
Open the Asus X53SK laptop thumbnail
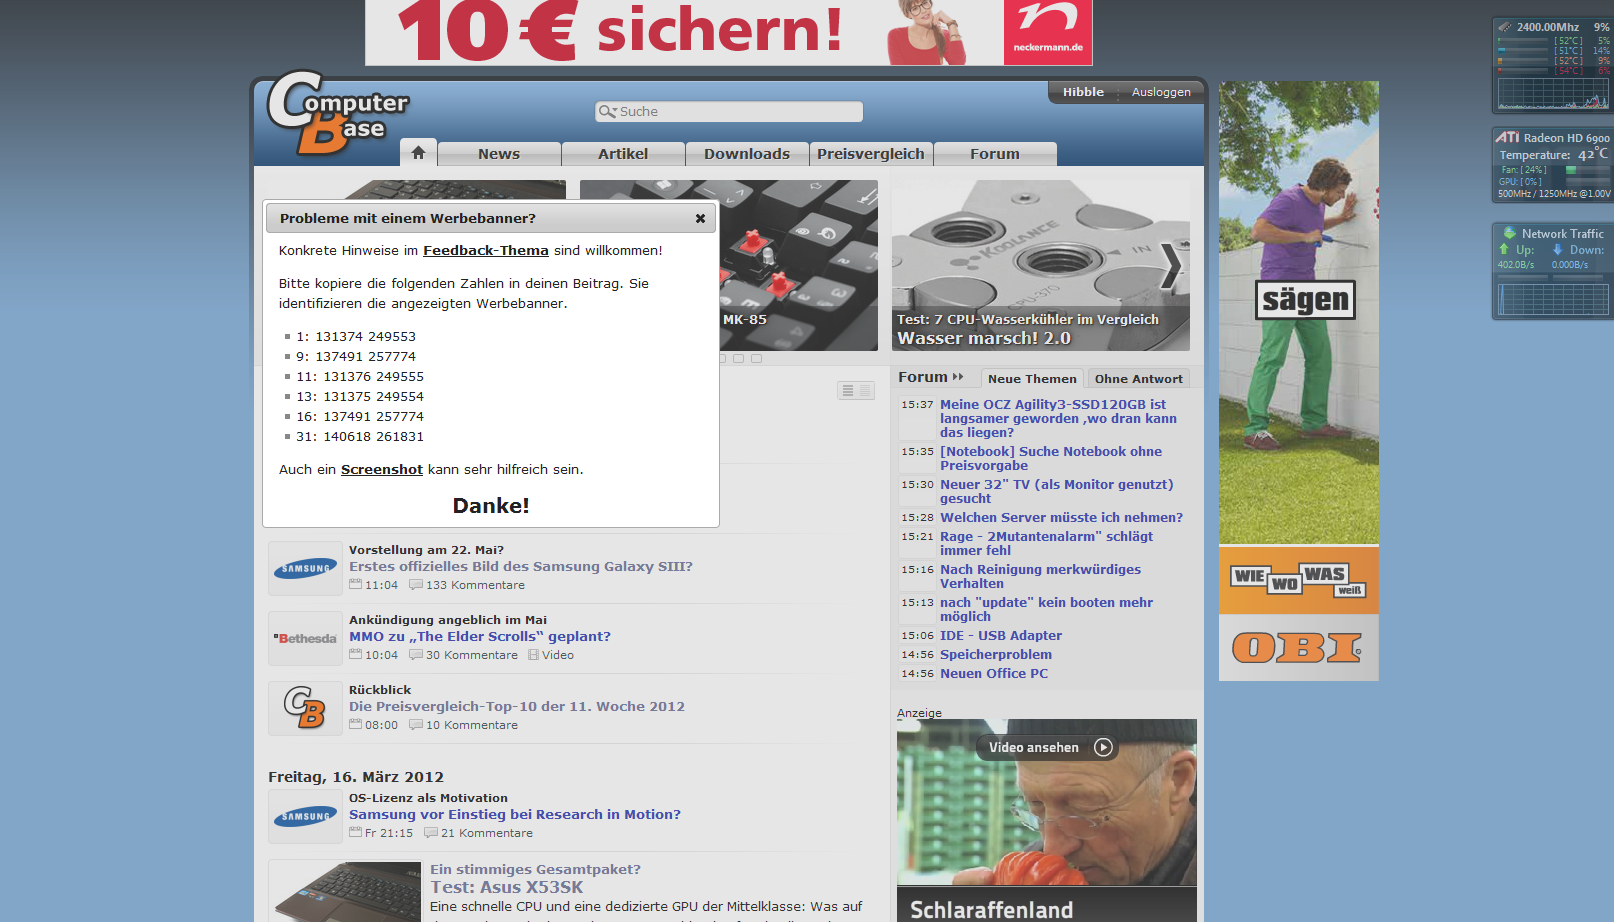345,891
